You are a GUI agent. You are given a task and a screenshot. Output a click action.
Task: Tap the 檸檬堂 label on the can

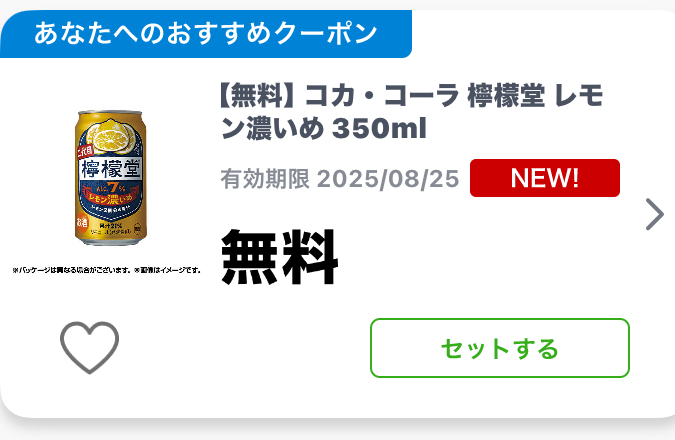coord(111,169)
